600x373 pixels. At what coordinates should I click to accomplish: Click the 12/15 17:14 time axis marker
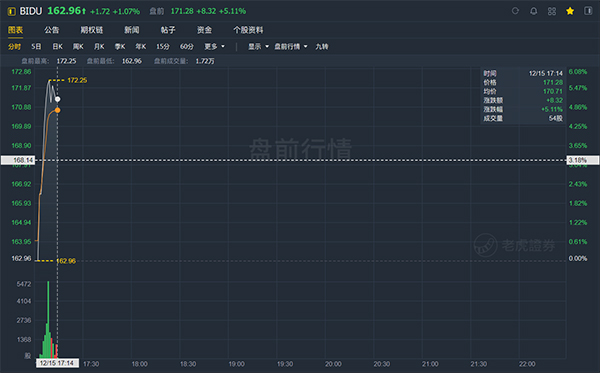(57, 363)
